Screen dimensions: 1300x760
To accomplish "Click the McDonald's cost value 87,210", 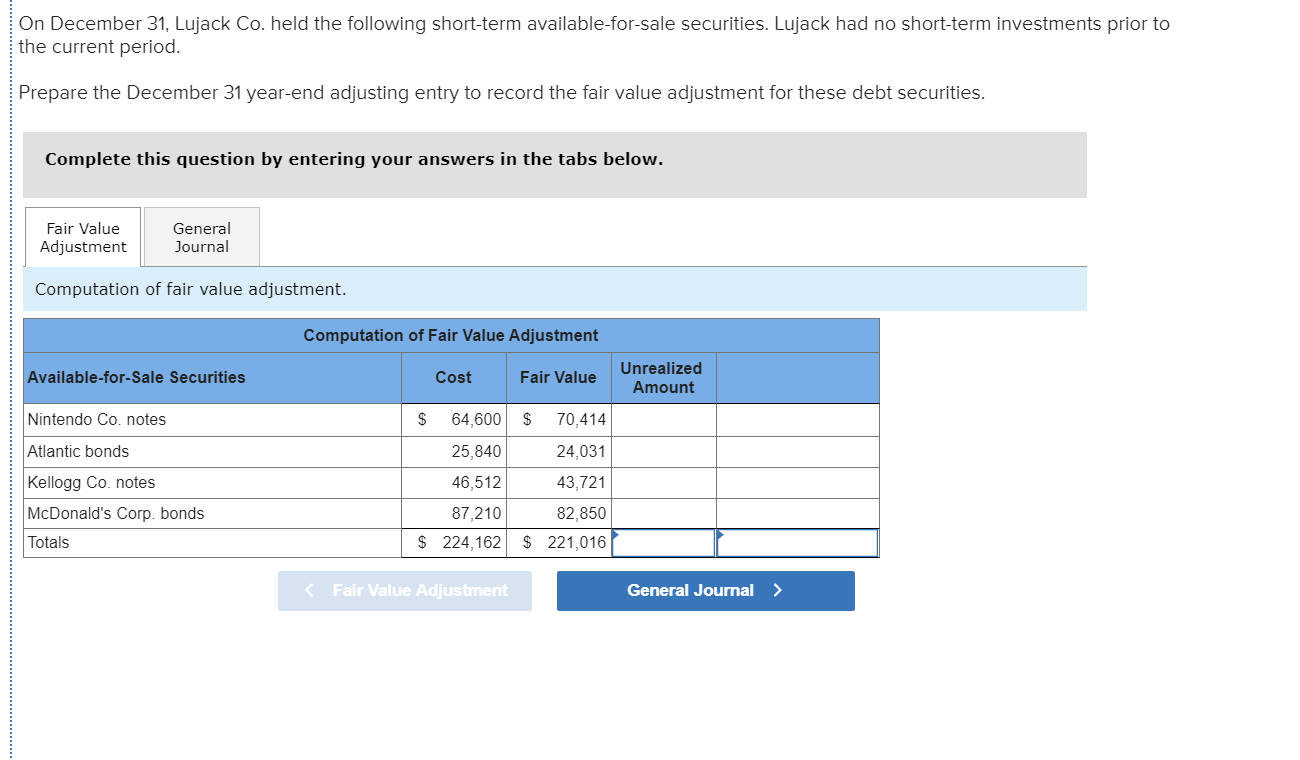I will pos(476,514).
